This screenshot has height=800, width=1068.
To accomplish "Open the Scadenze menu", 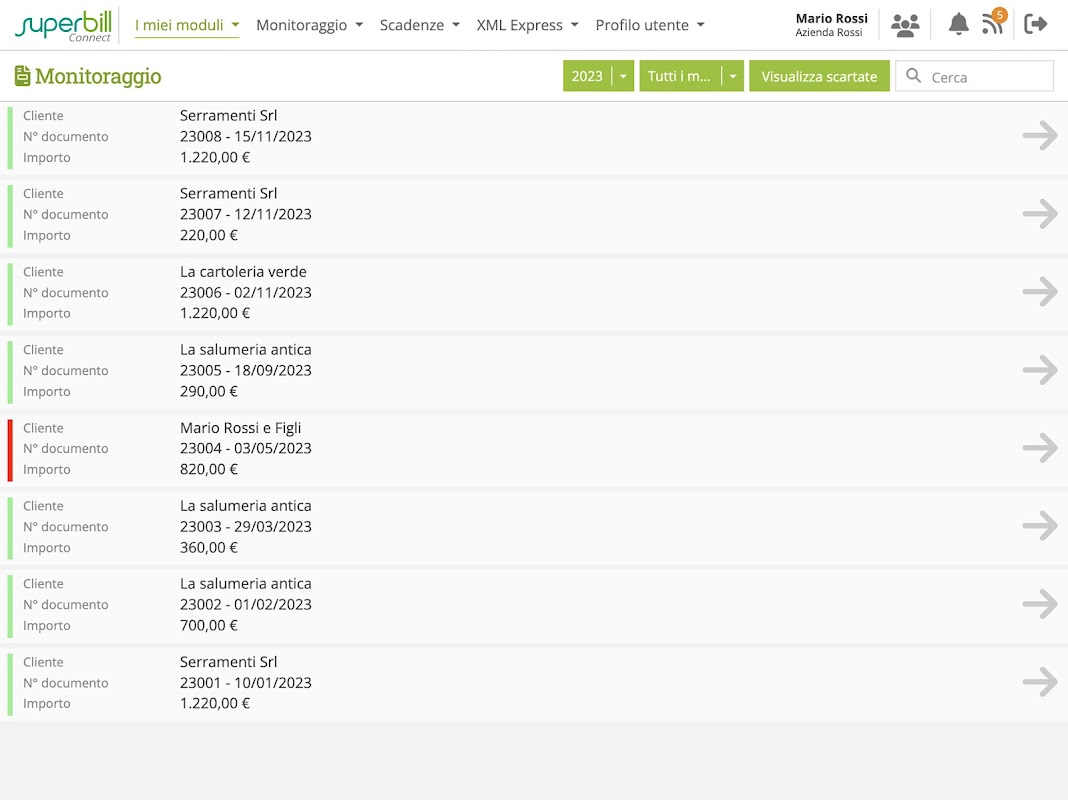I will click(x=420, y=25).
